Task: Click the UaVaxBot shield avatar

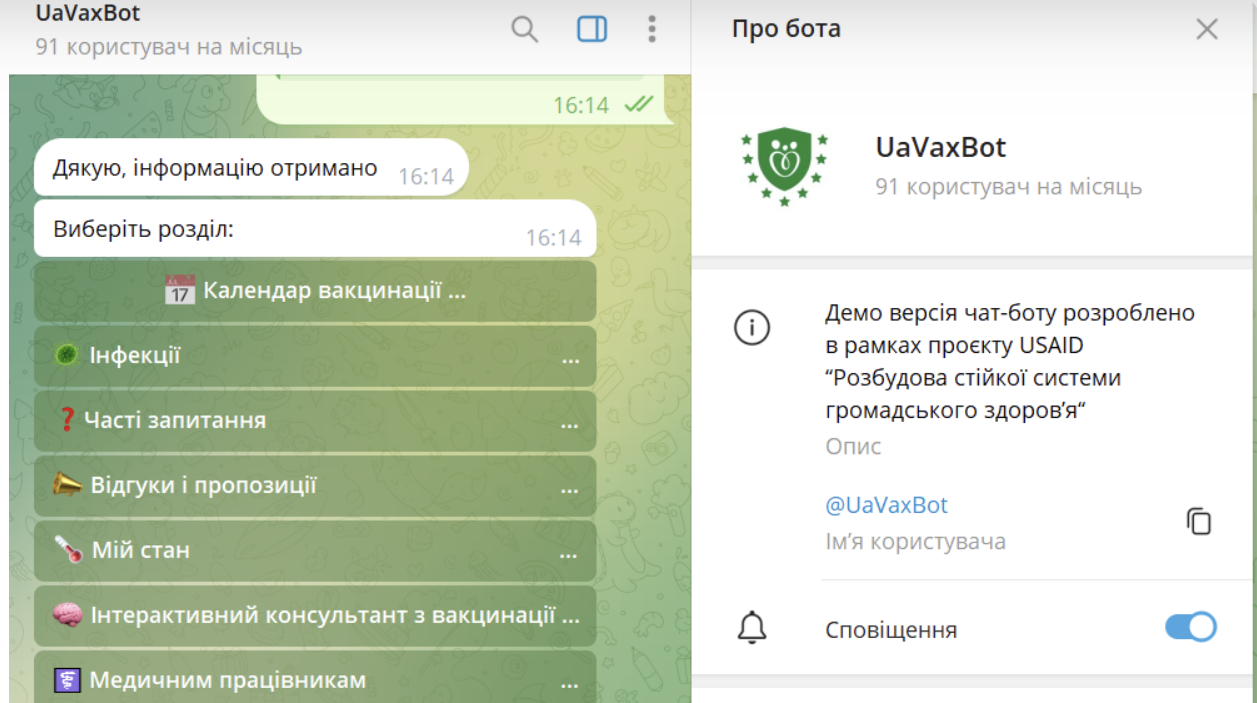Action: pyautogui.click(x=784, y=166)
